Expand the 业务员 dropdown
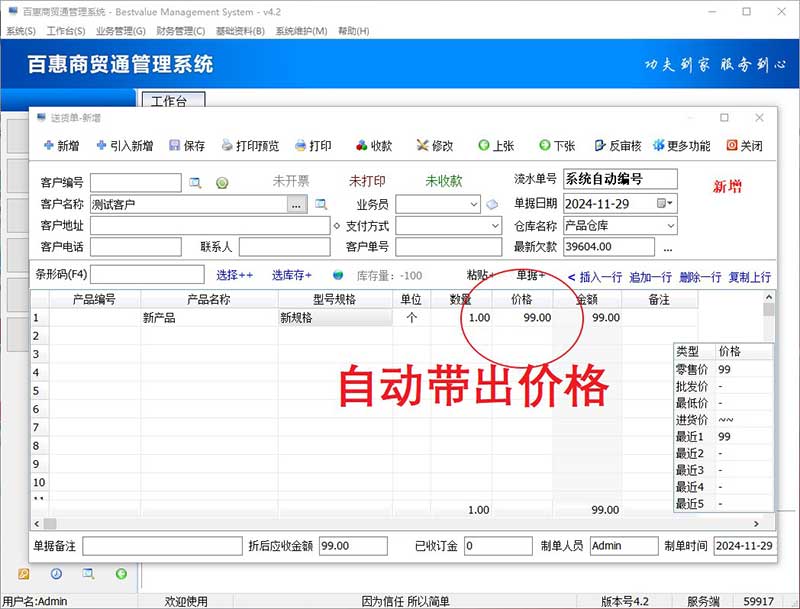Screen dimensions: 800x609 473,205
